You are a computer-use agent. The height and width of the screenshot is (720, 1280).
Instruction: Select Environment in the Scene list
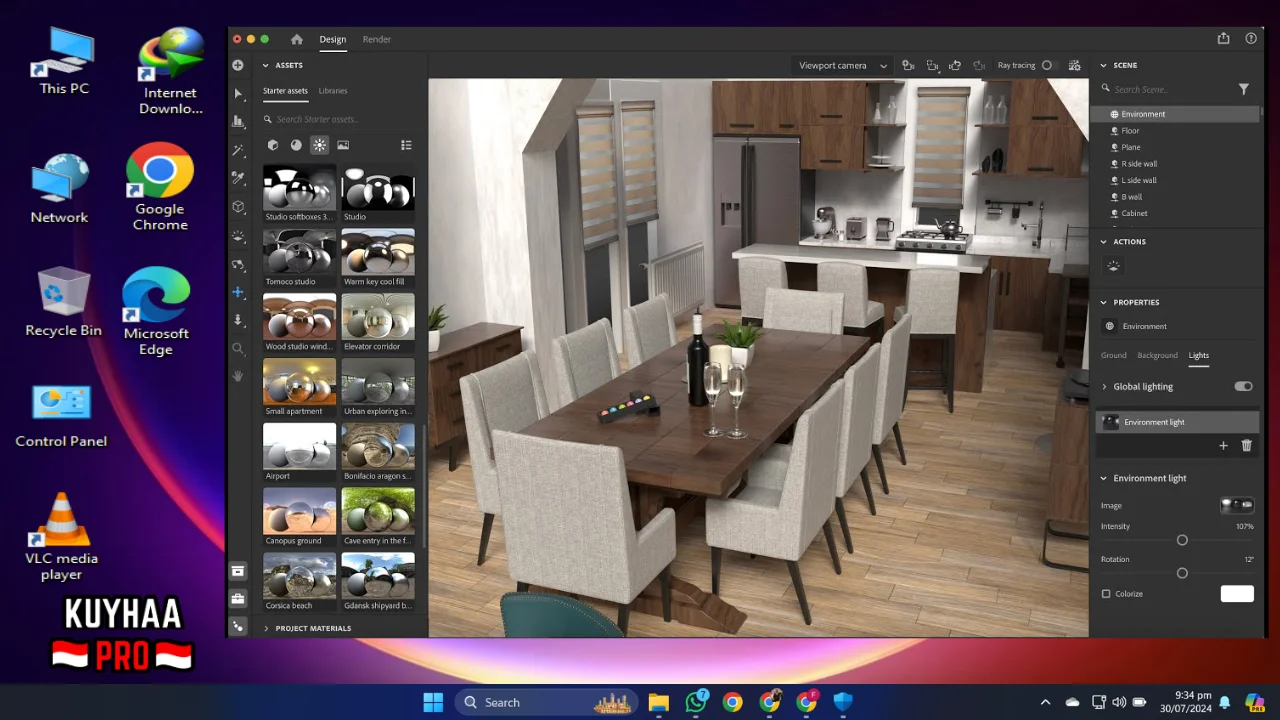click(x=1175, y=114)
